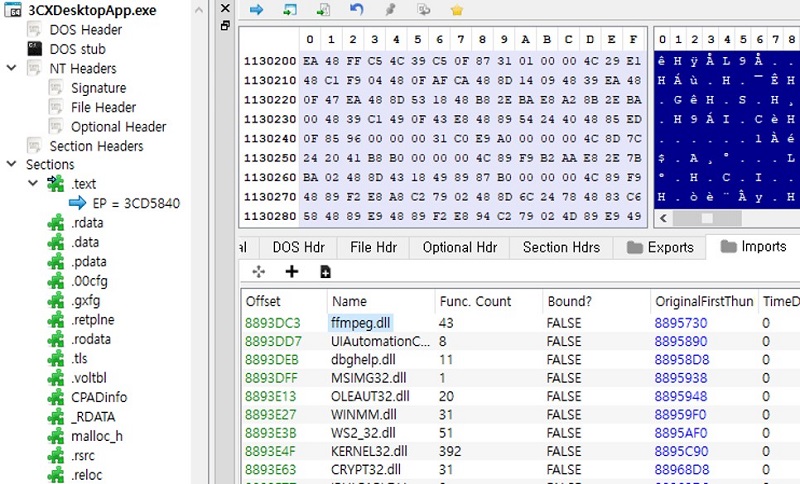Select Optional Header in the tree
This screenshot has width=800, height=484.
pos(118,126)
